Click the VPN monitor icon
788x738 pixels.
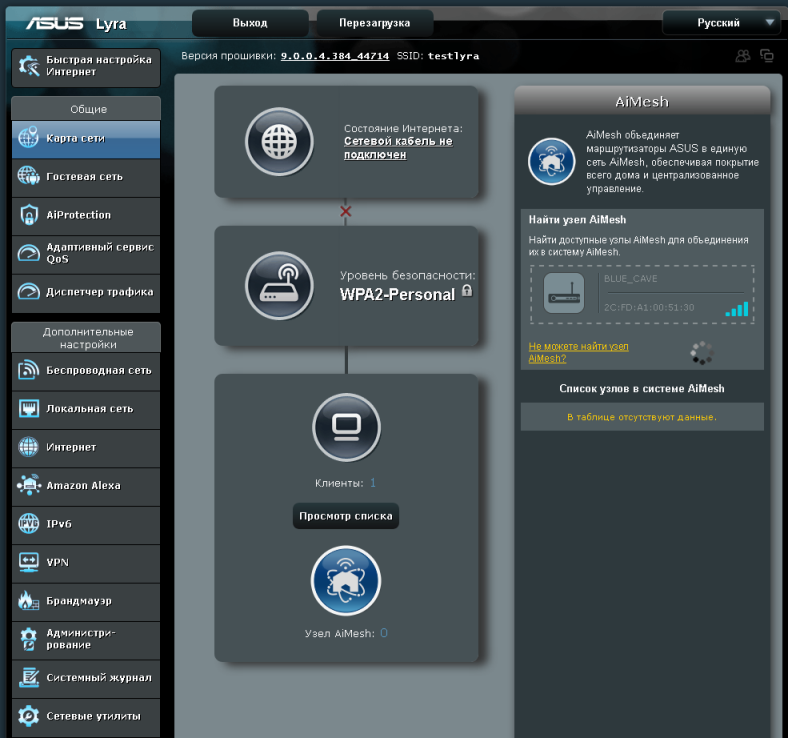click(x=29, y=562)
